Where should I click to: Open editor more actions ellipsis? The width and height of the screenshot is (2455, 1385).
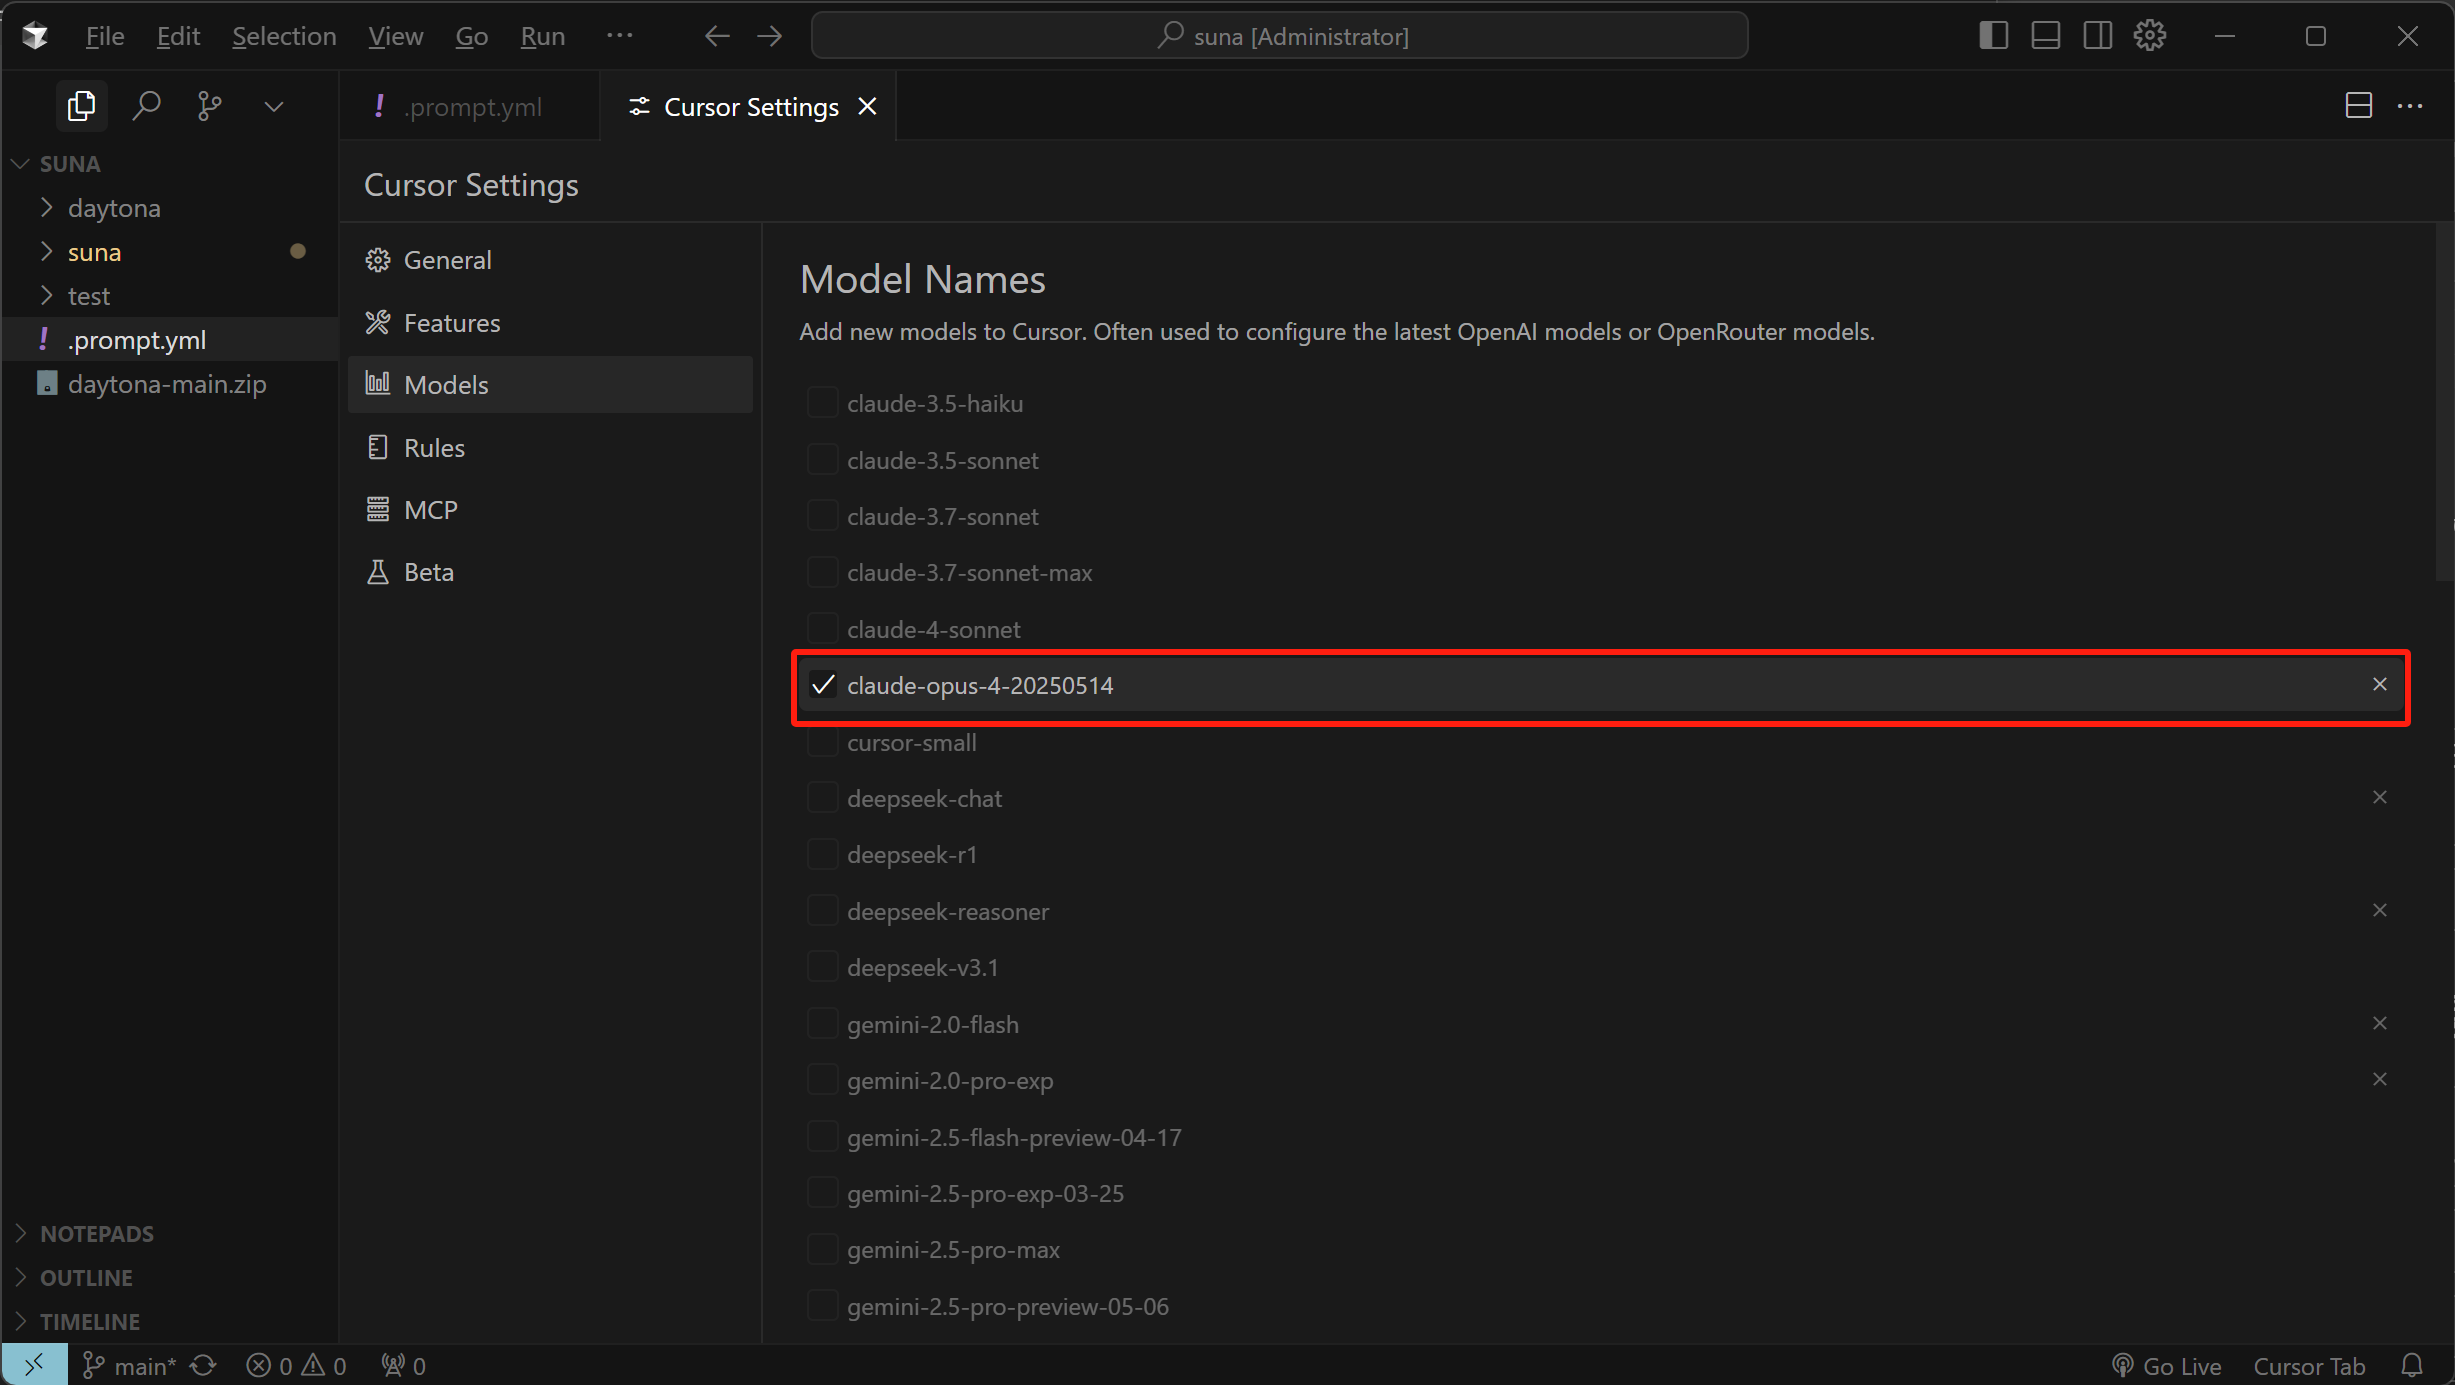point(2410,105)
